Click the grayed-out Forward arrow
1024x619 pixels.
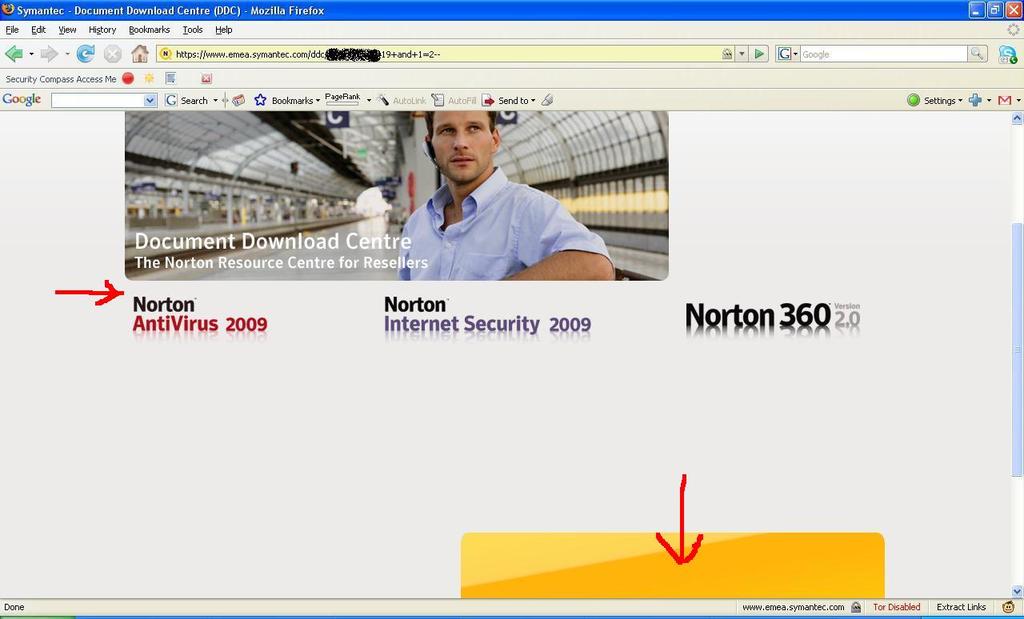[49, 54]
